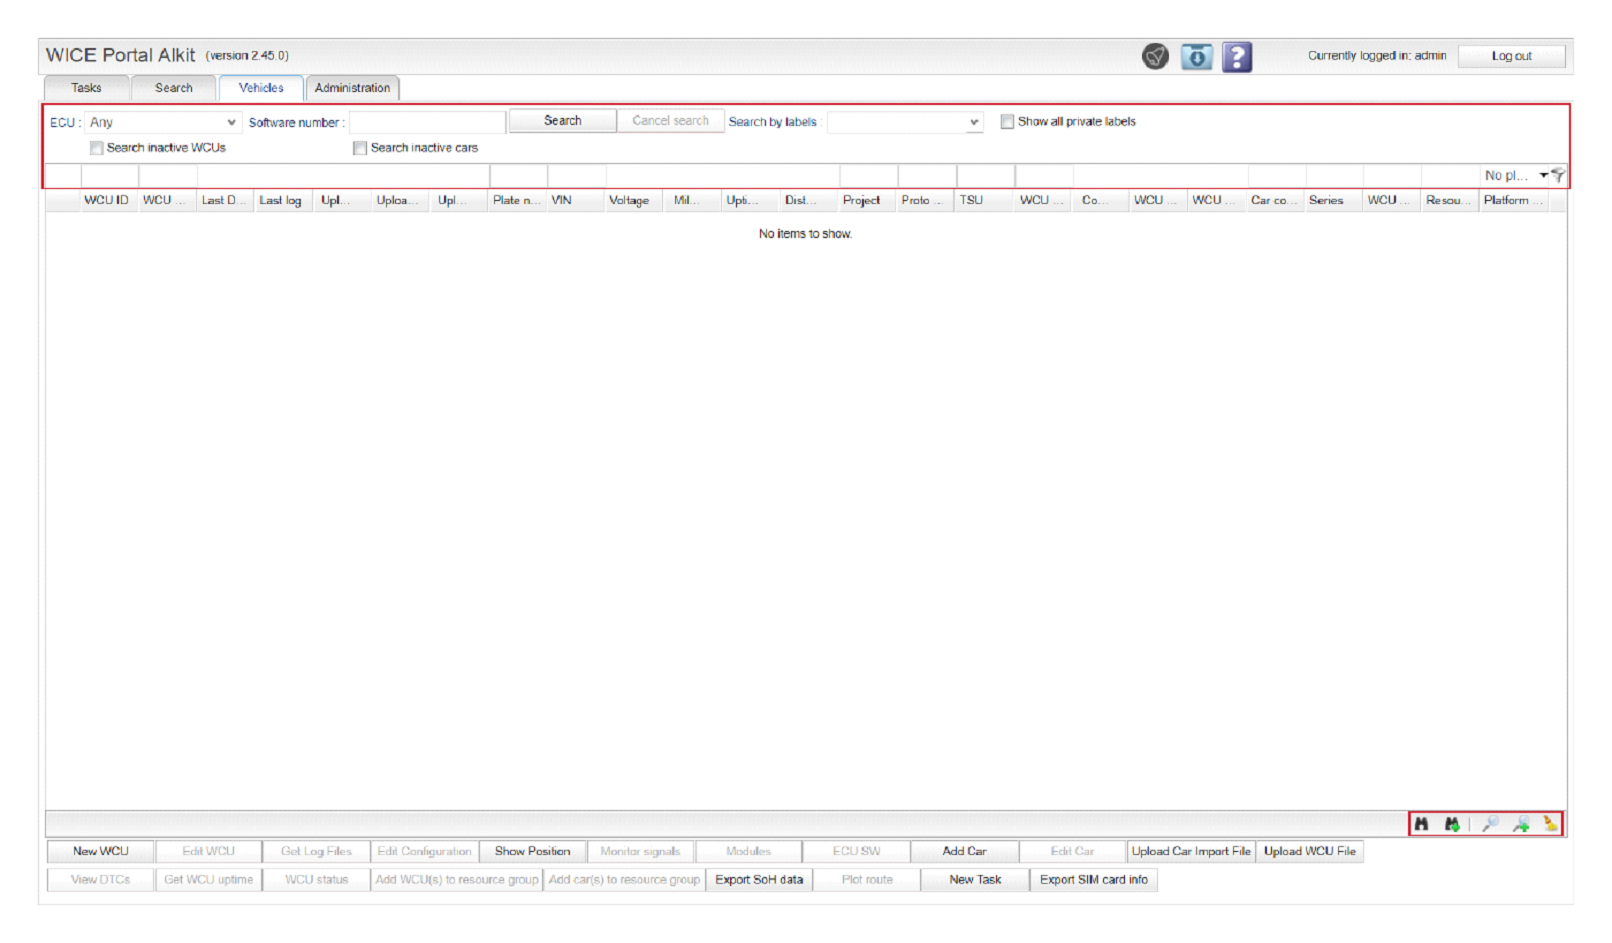Image resolution: width=1612 pixels, height=943 pixels.
Task: Open the Tasks tab
Action: pos(86,88)
